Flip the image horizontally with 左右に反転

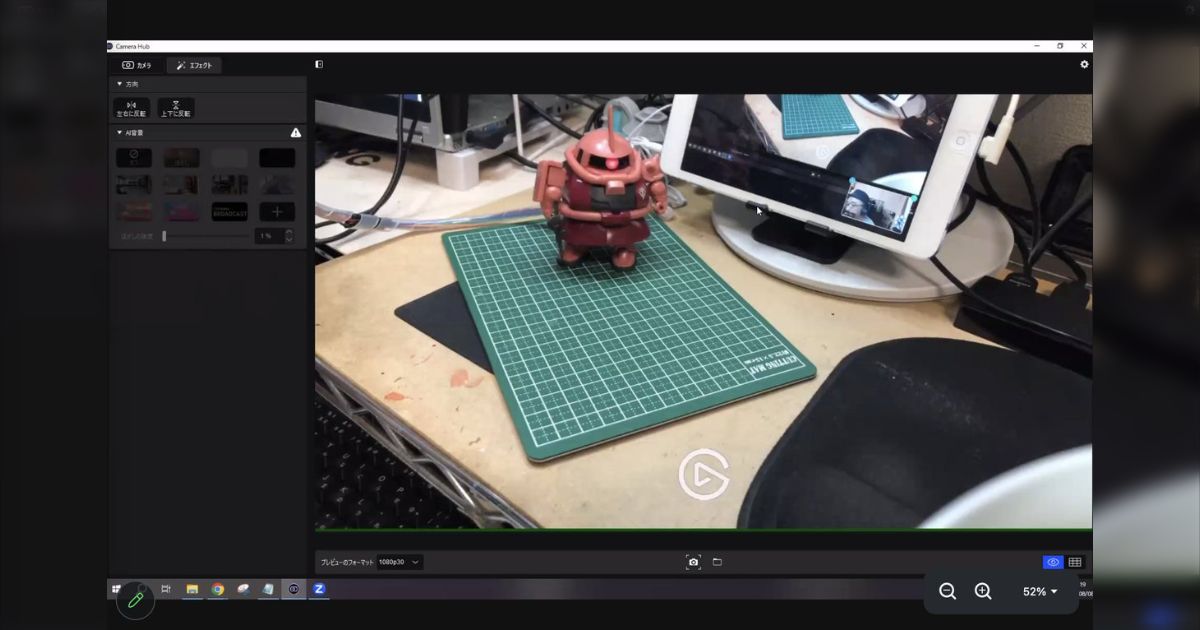[x=132, y=108]
